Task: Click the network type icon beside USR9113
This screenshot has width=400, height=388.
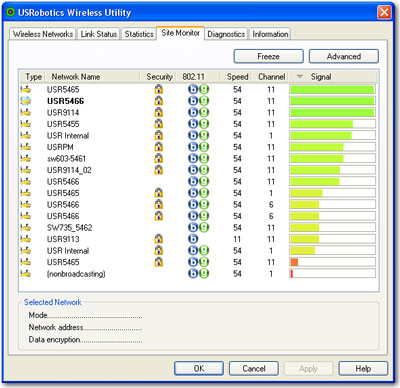Action: [26, 239]
